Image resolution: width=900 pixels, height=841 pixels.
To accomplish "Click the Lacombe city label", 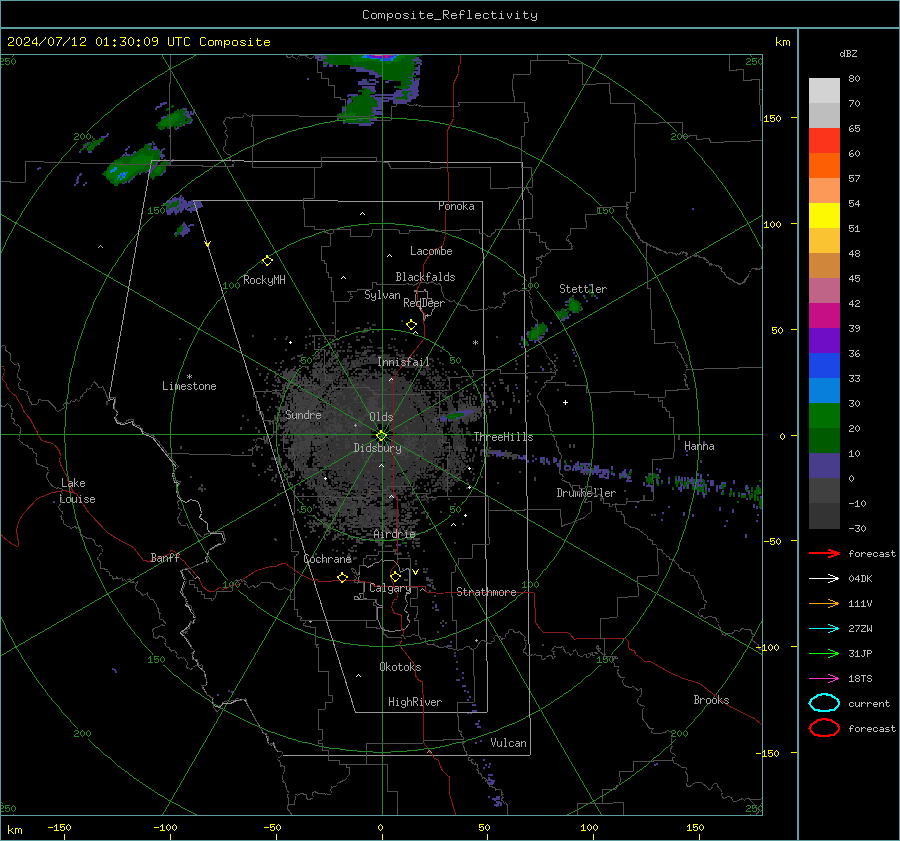I will 431,251.
